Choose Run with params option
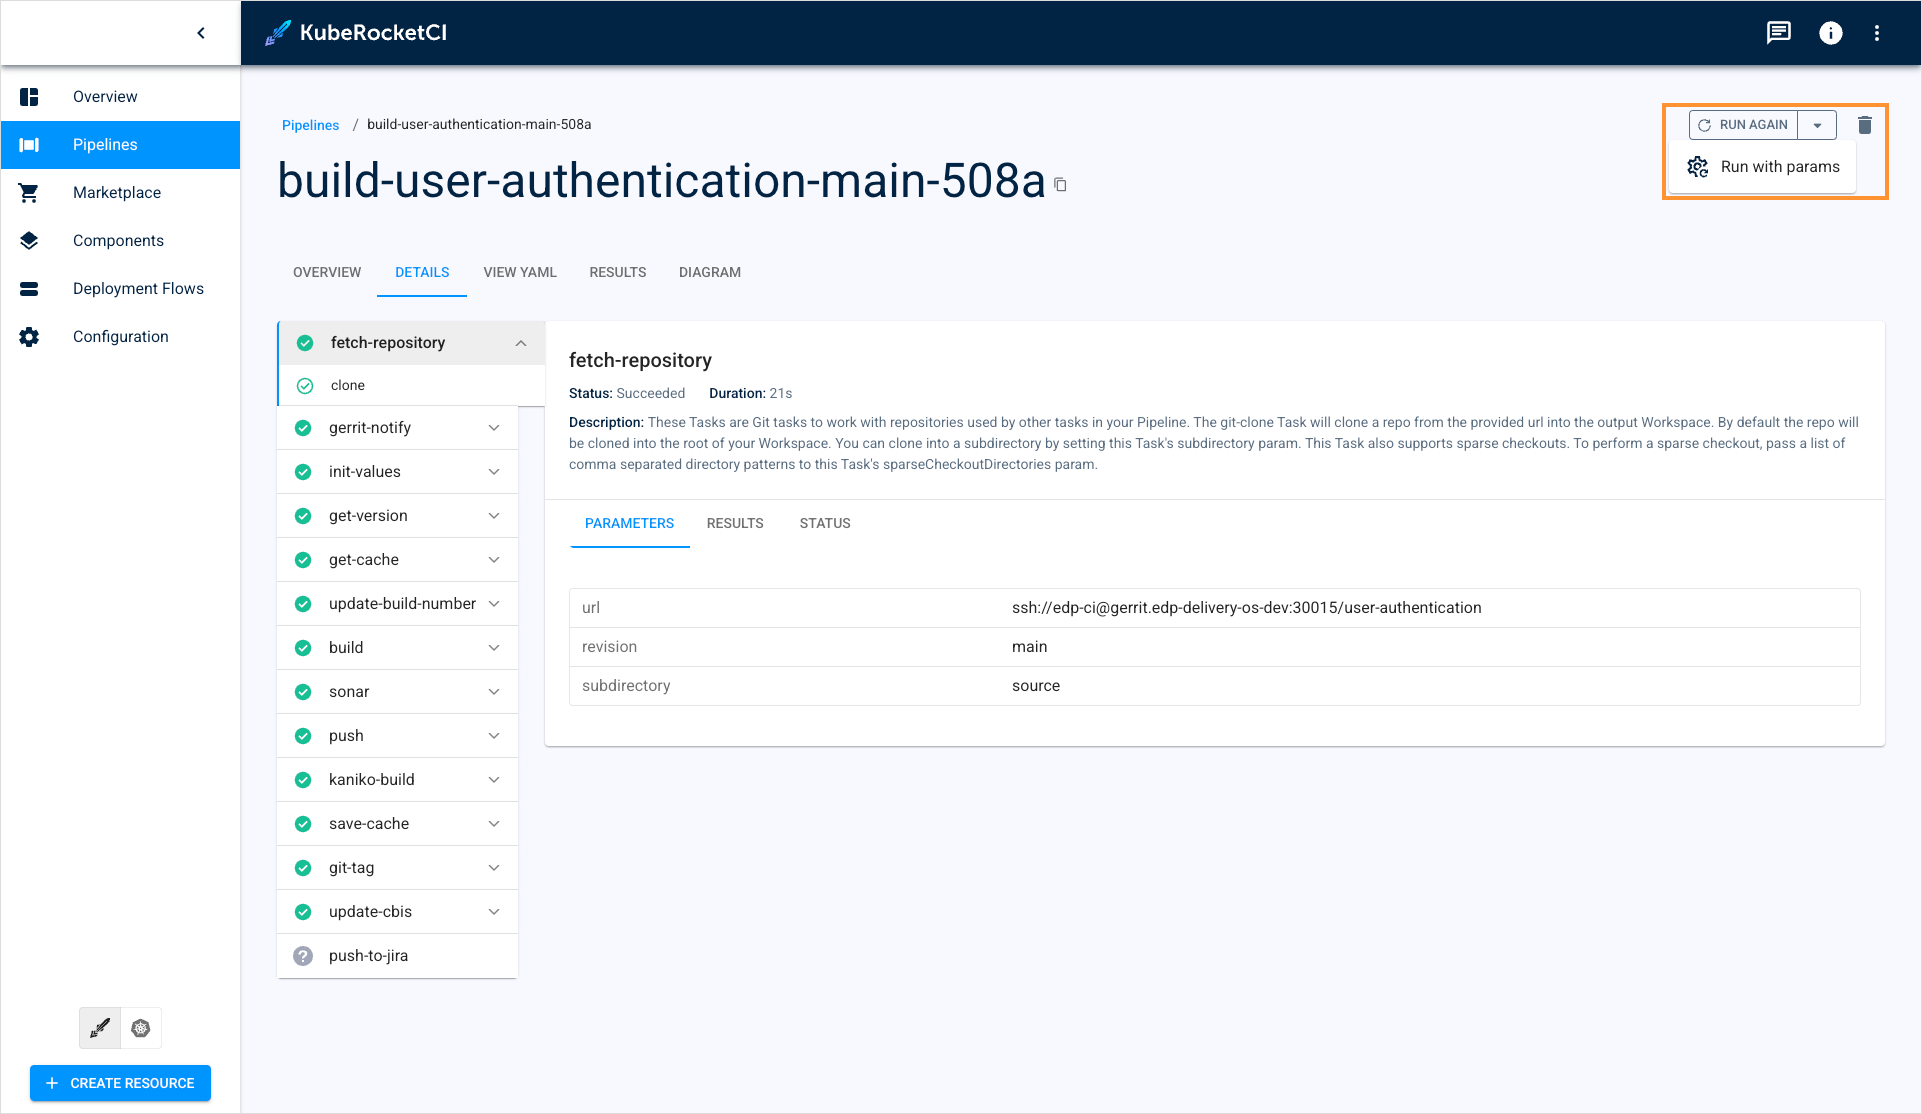 point(1779,167)
